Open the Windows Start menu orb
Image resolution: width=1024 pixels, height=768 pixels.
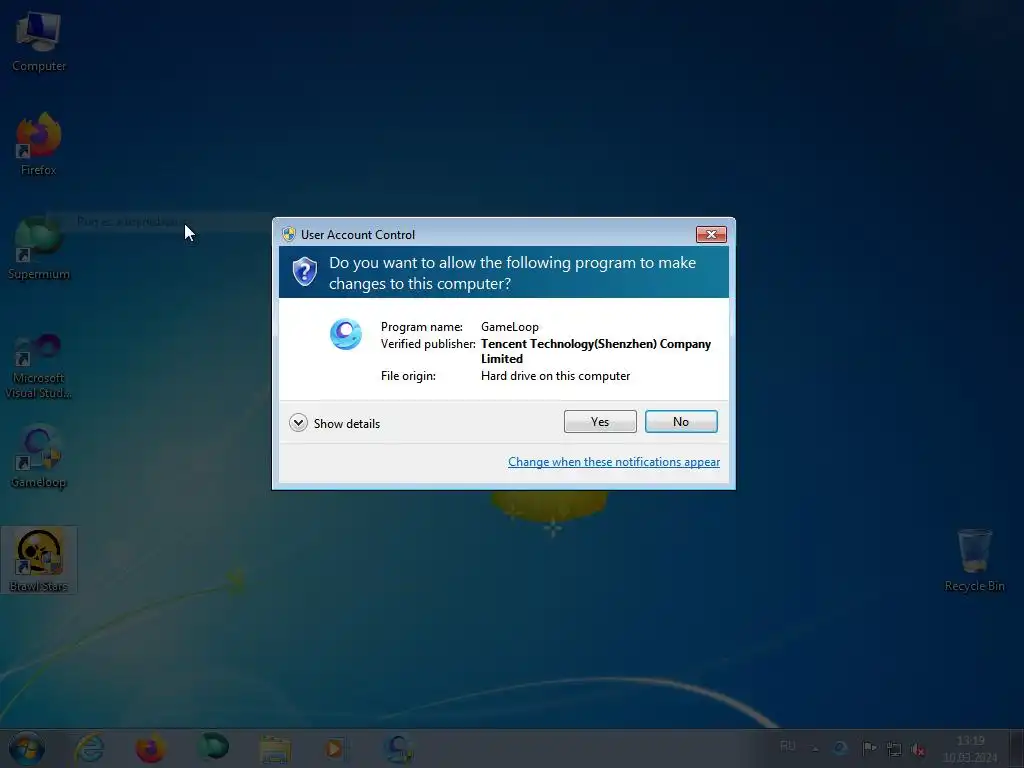point(27,748)
